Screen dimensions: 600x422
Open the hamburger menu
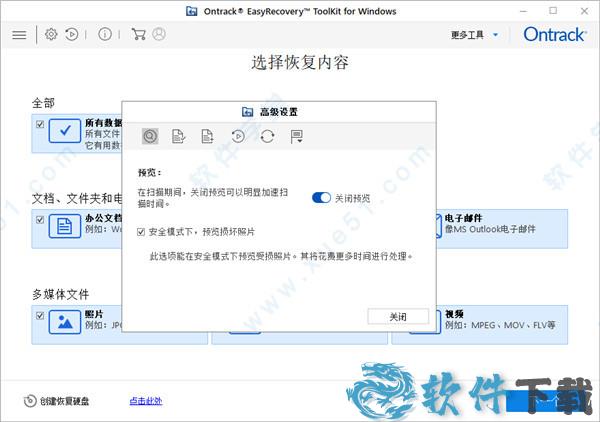click(x=19, y=34)
